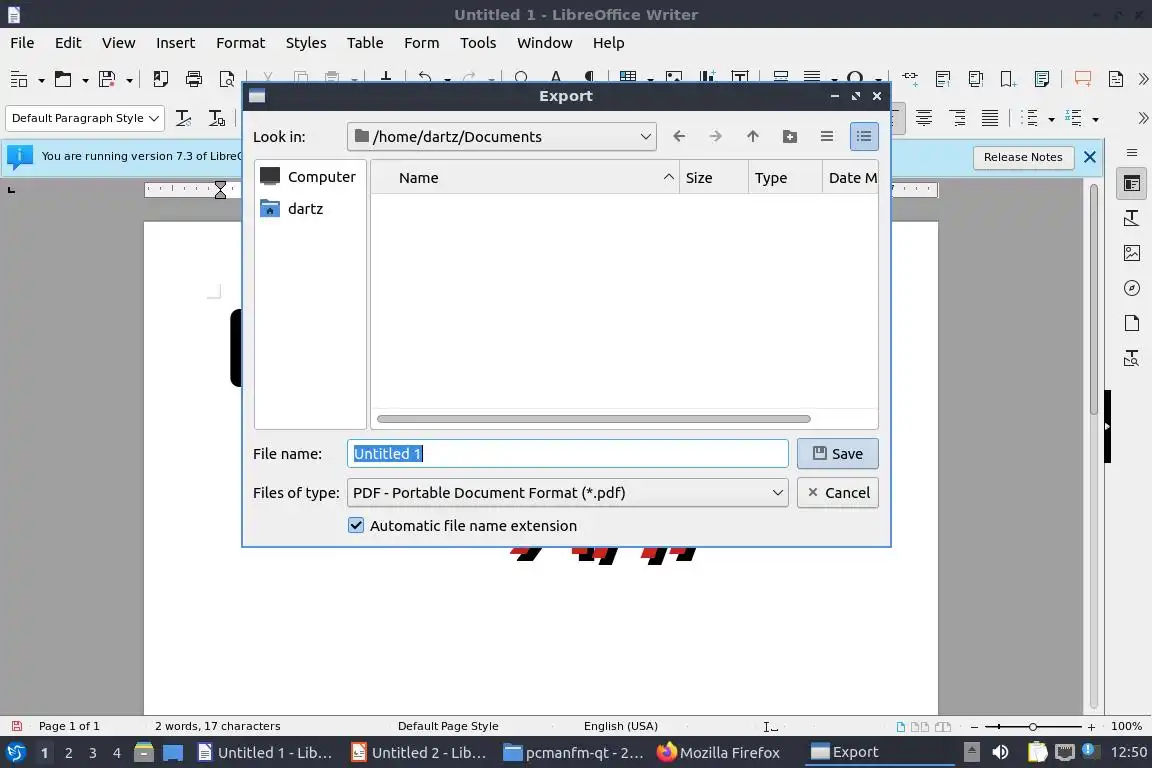Expand the Save dropdown arrow
The image size is (1152, 768).
click(129, 79)
